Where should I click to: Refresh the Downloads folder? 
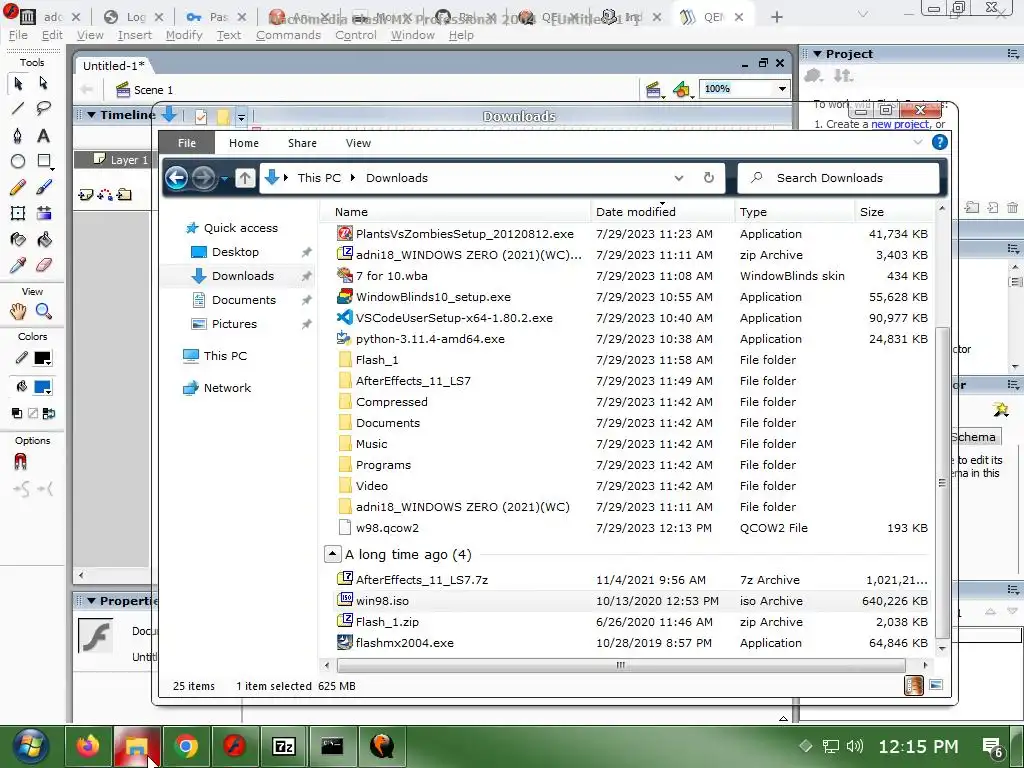(709, 178)
